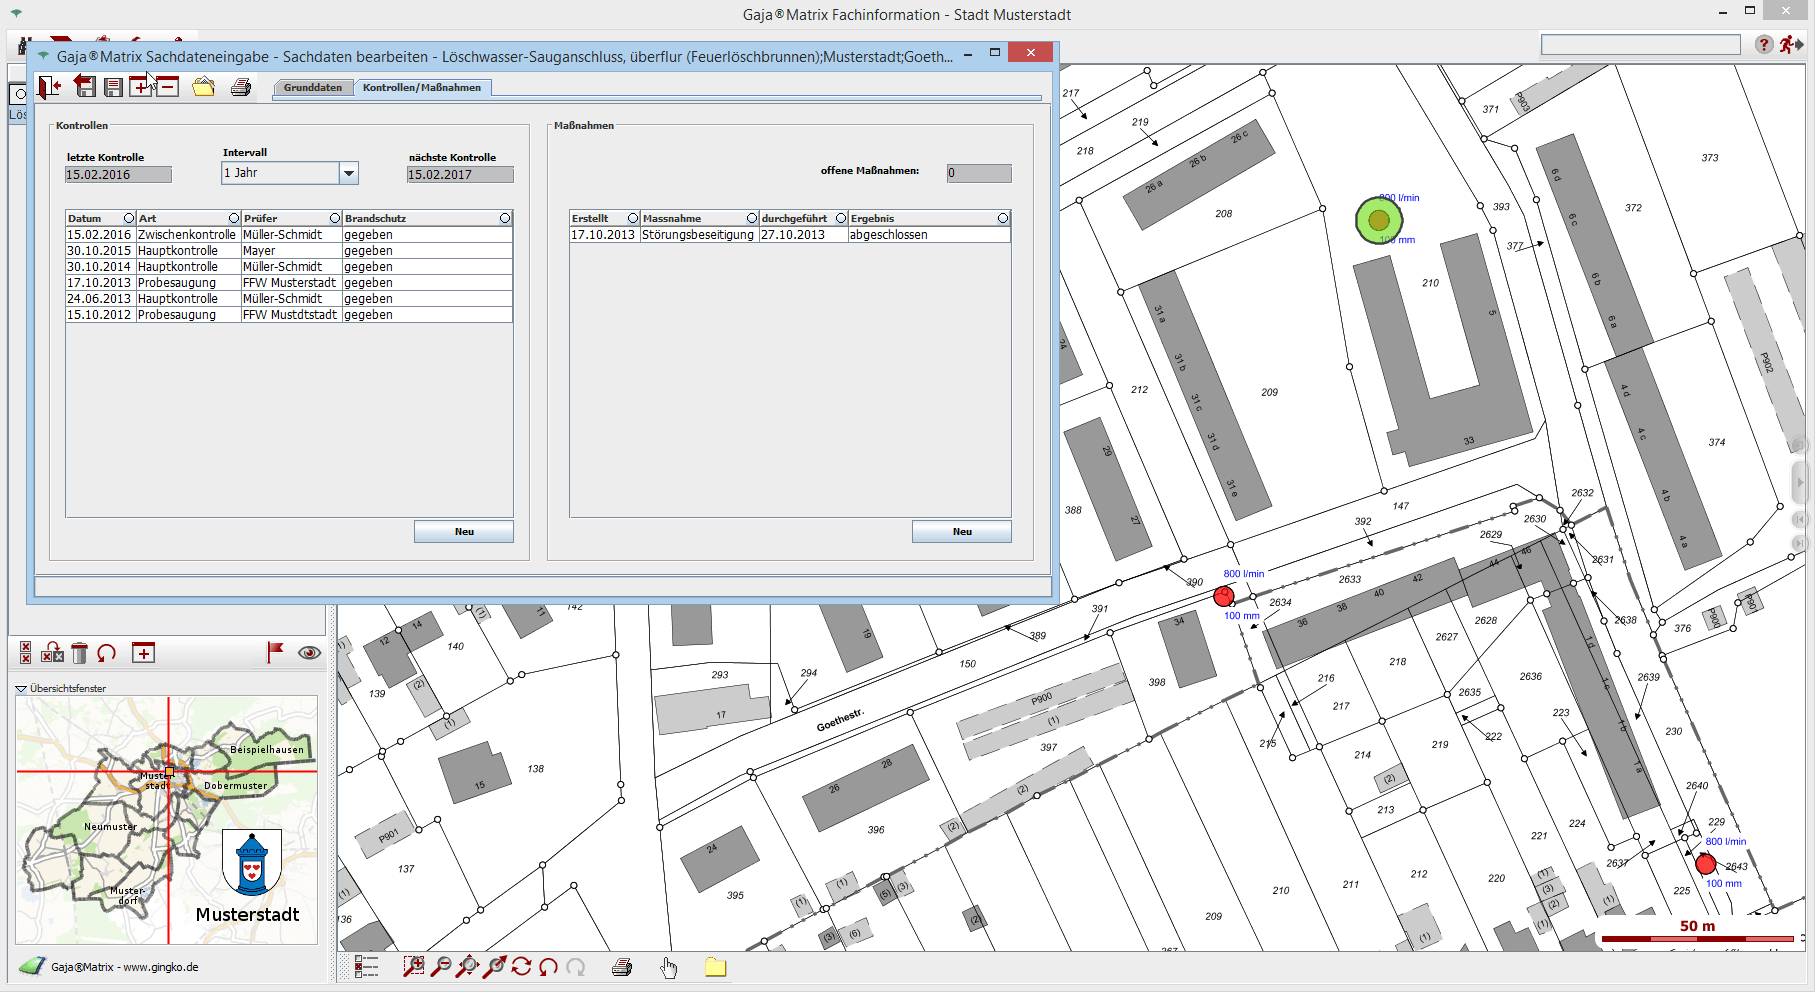
Task: Click the red help question mark icon
Action: [x=1763, y=45]
